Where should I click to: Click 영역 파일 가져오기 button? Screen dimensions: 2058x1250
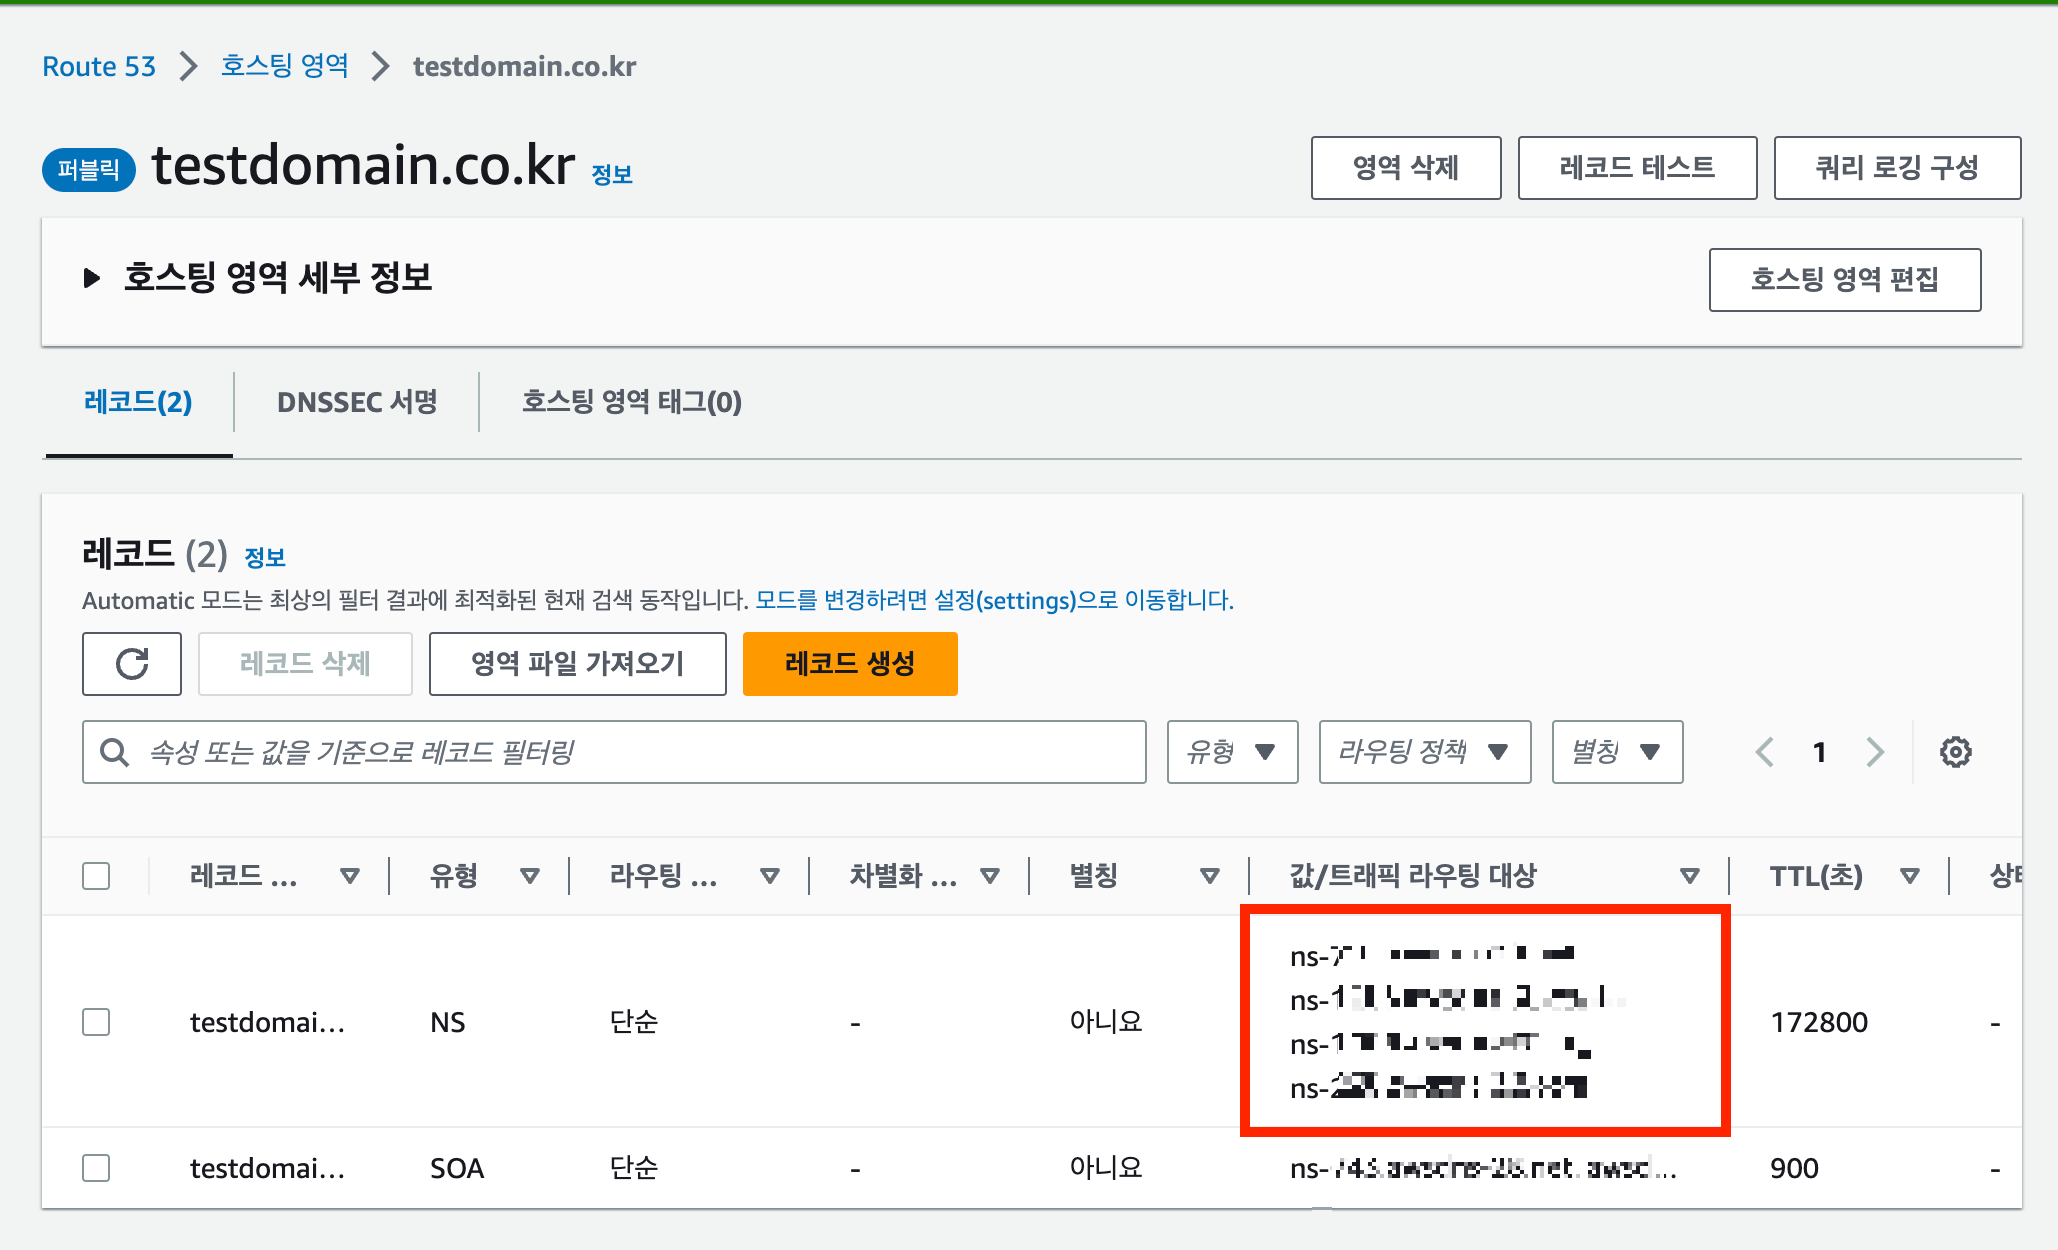[x=577, y=664]
